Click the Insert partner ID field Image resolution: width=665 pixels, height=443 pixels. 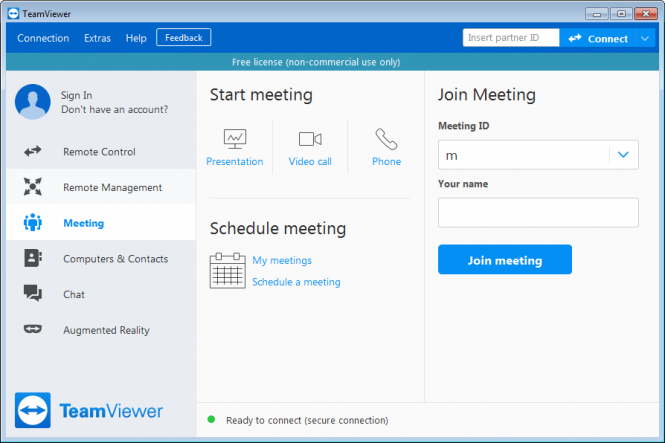pos(511,38)
